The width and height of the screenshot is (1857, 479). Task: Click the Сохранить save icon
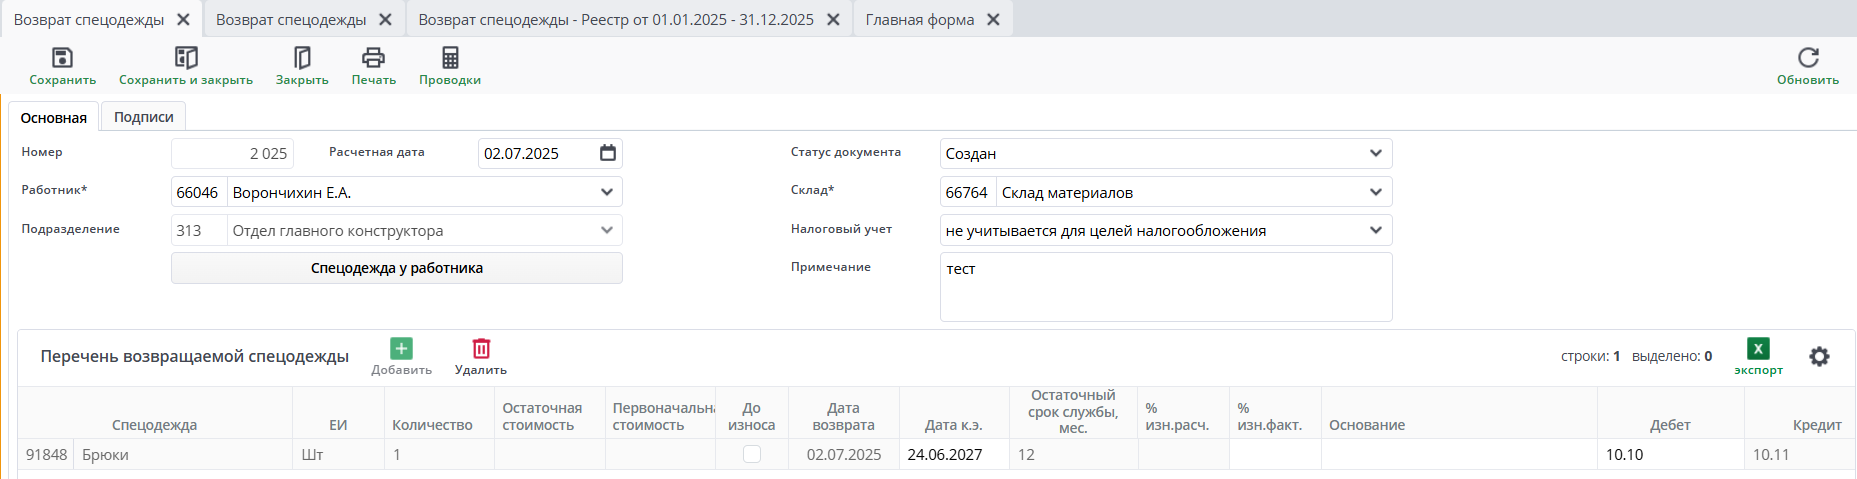62,58
